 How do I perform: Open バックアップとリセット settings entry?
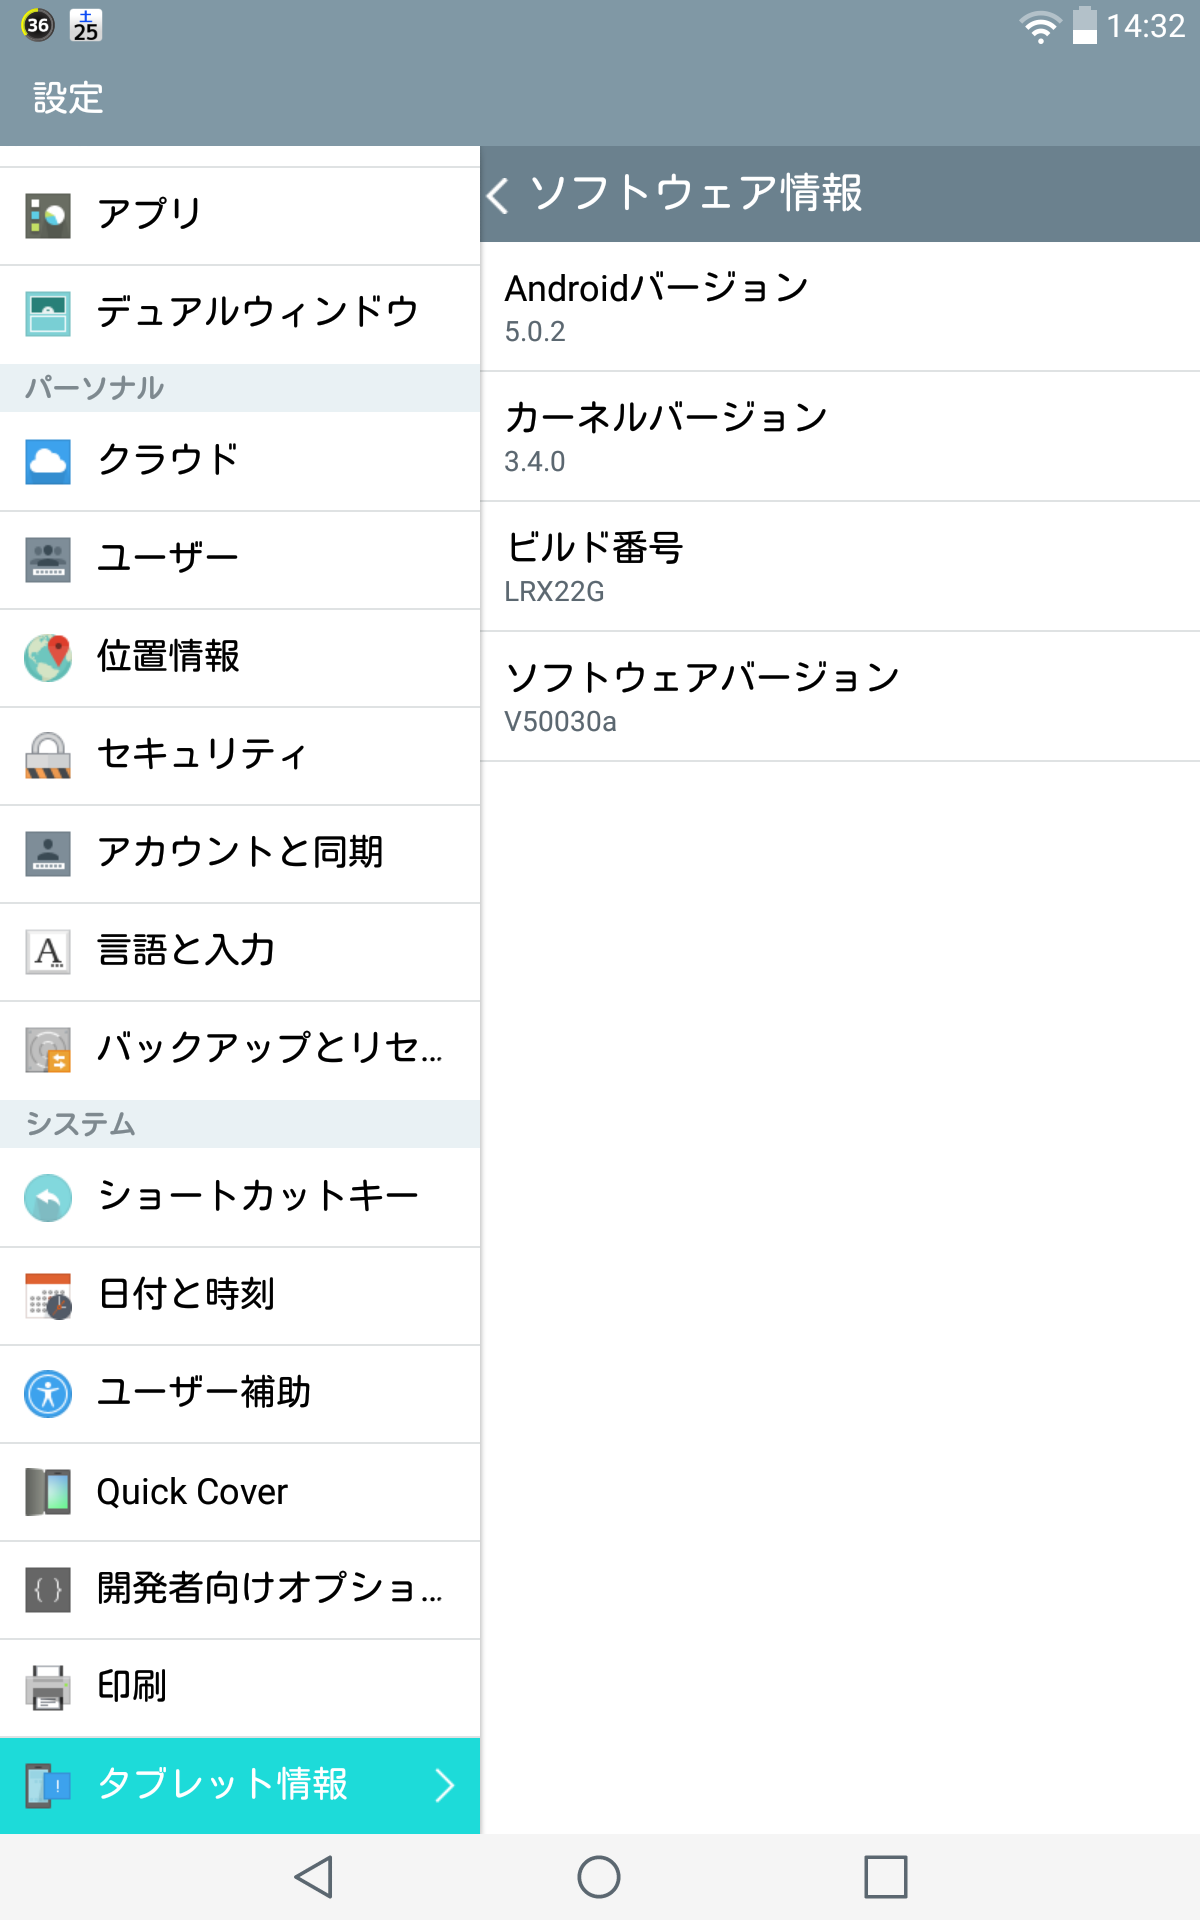click(x=240, y=1049)
